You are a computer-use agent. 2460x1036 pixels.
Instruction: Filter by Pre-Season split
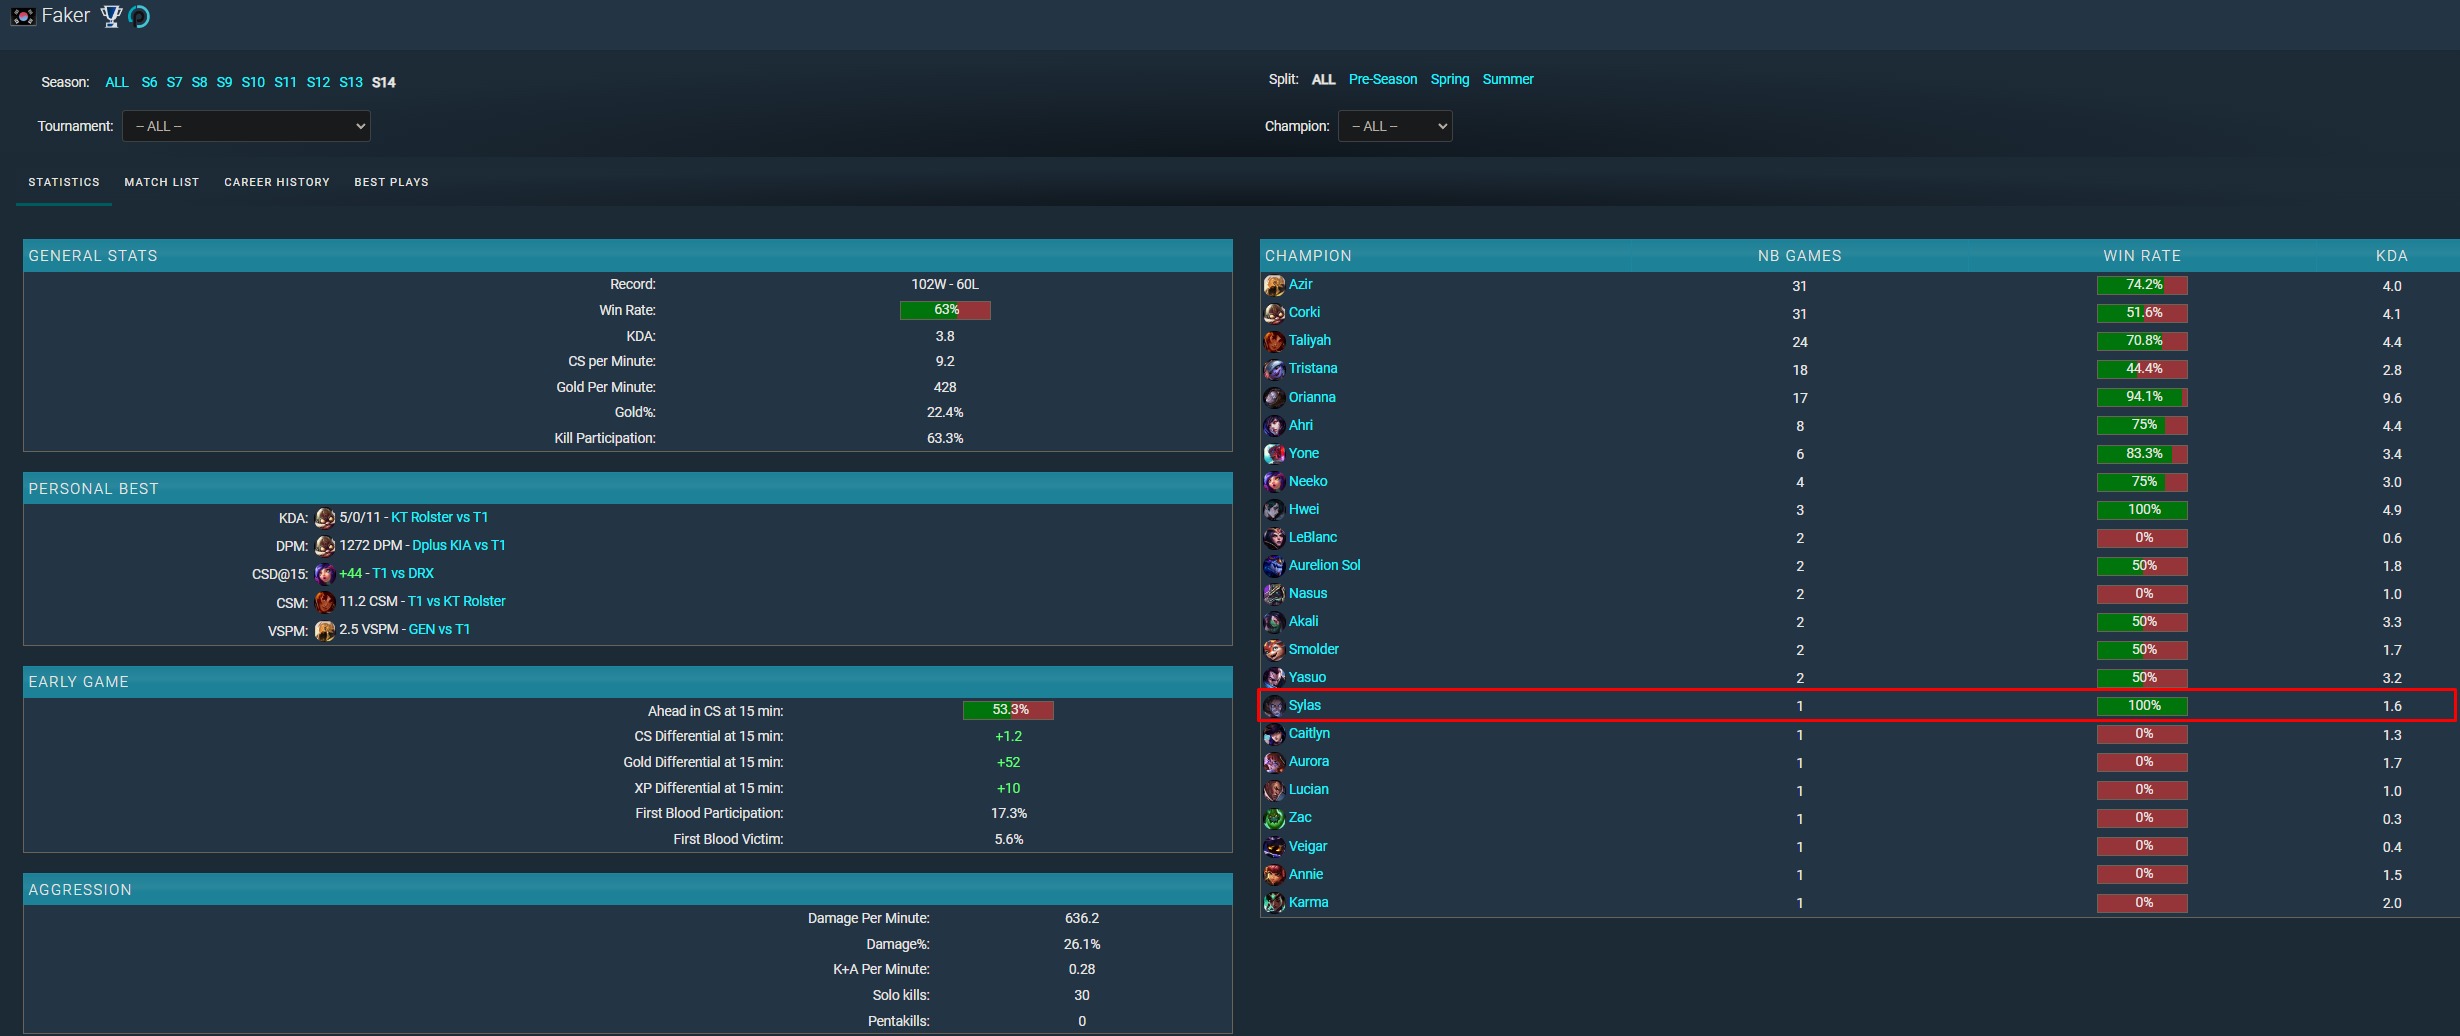(x=1383, y=79)
